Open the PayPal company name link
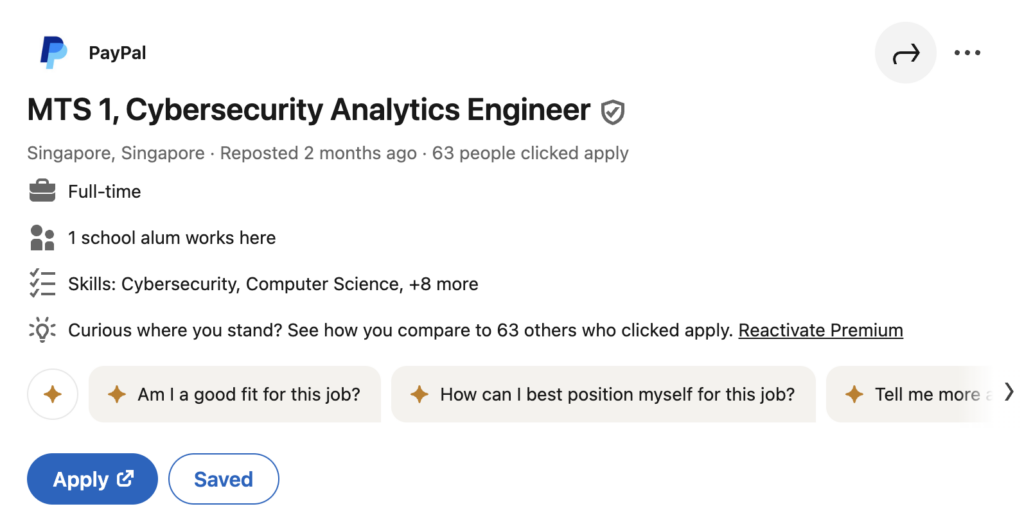This screenshot has width=1024, height=520. [x=118, y=53]
